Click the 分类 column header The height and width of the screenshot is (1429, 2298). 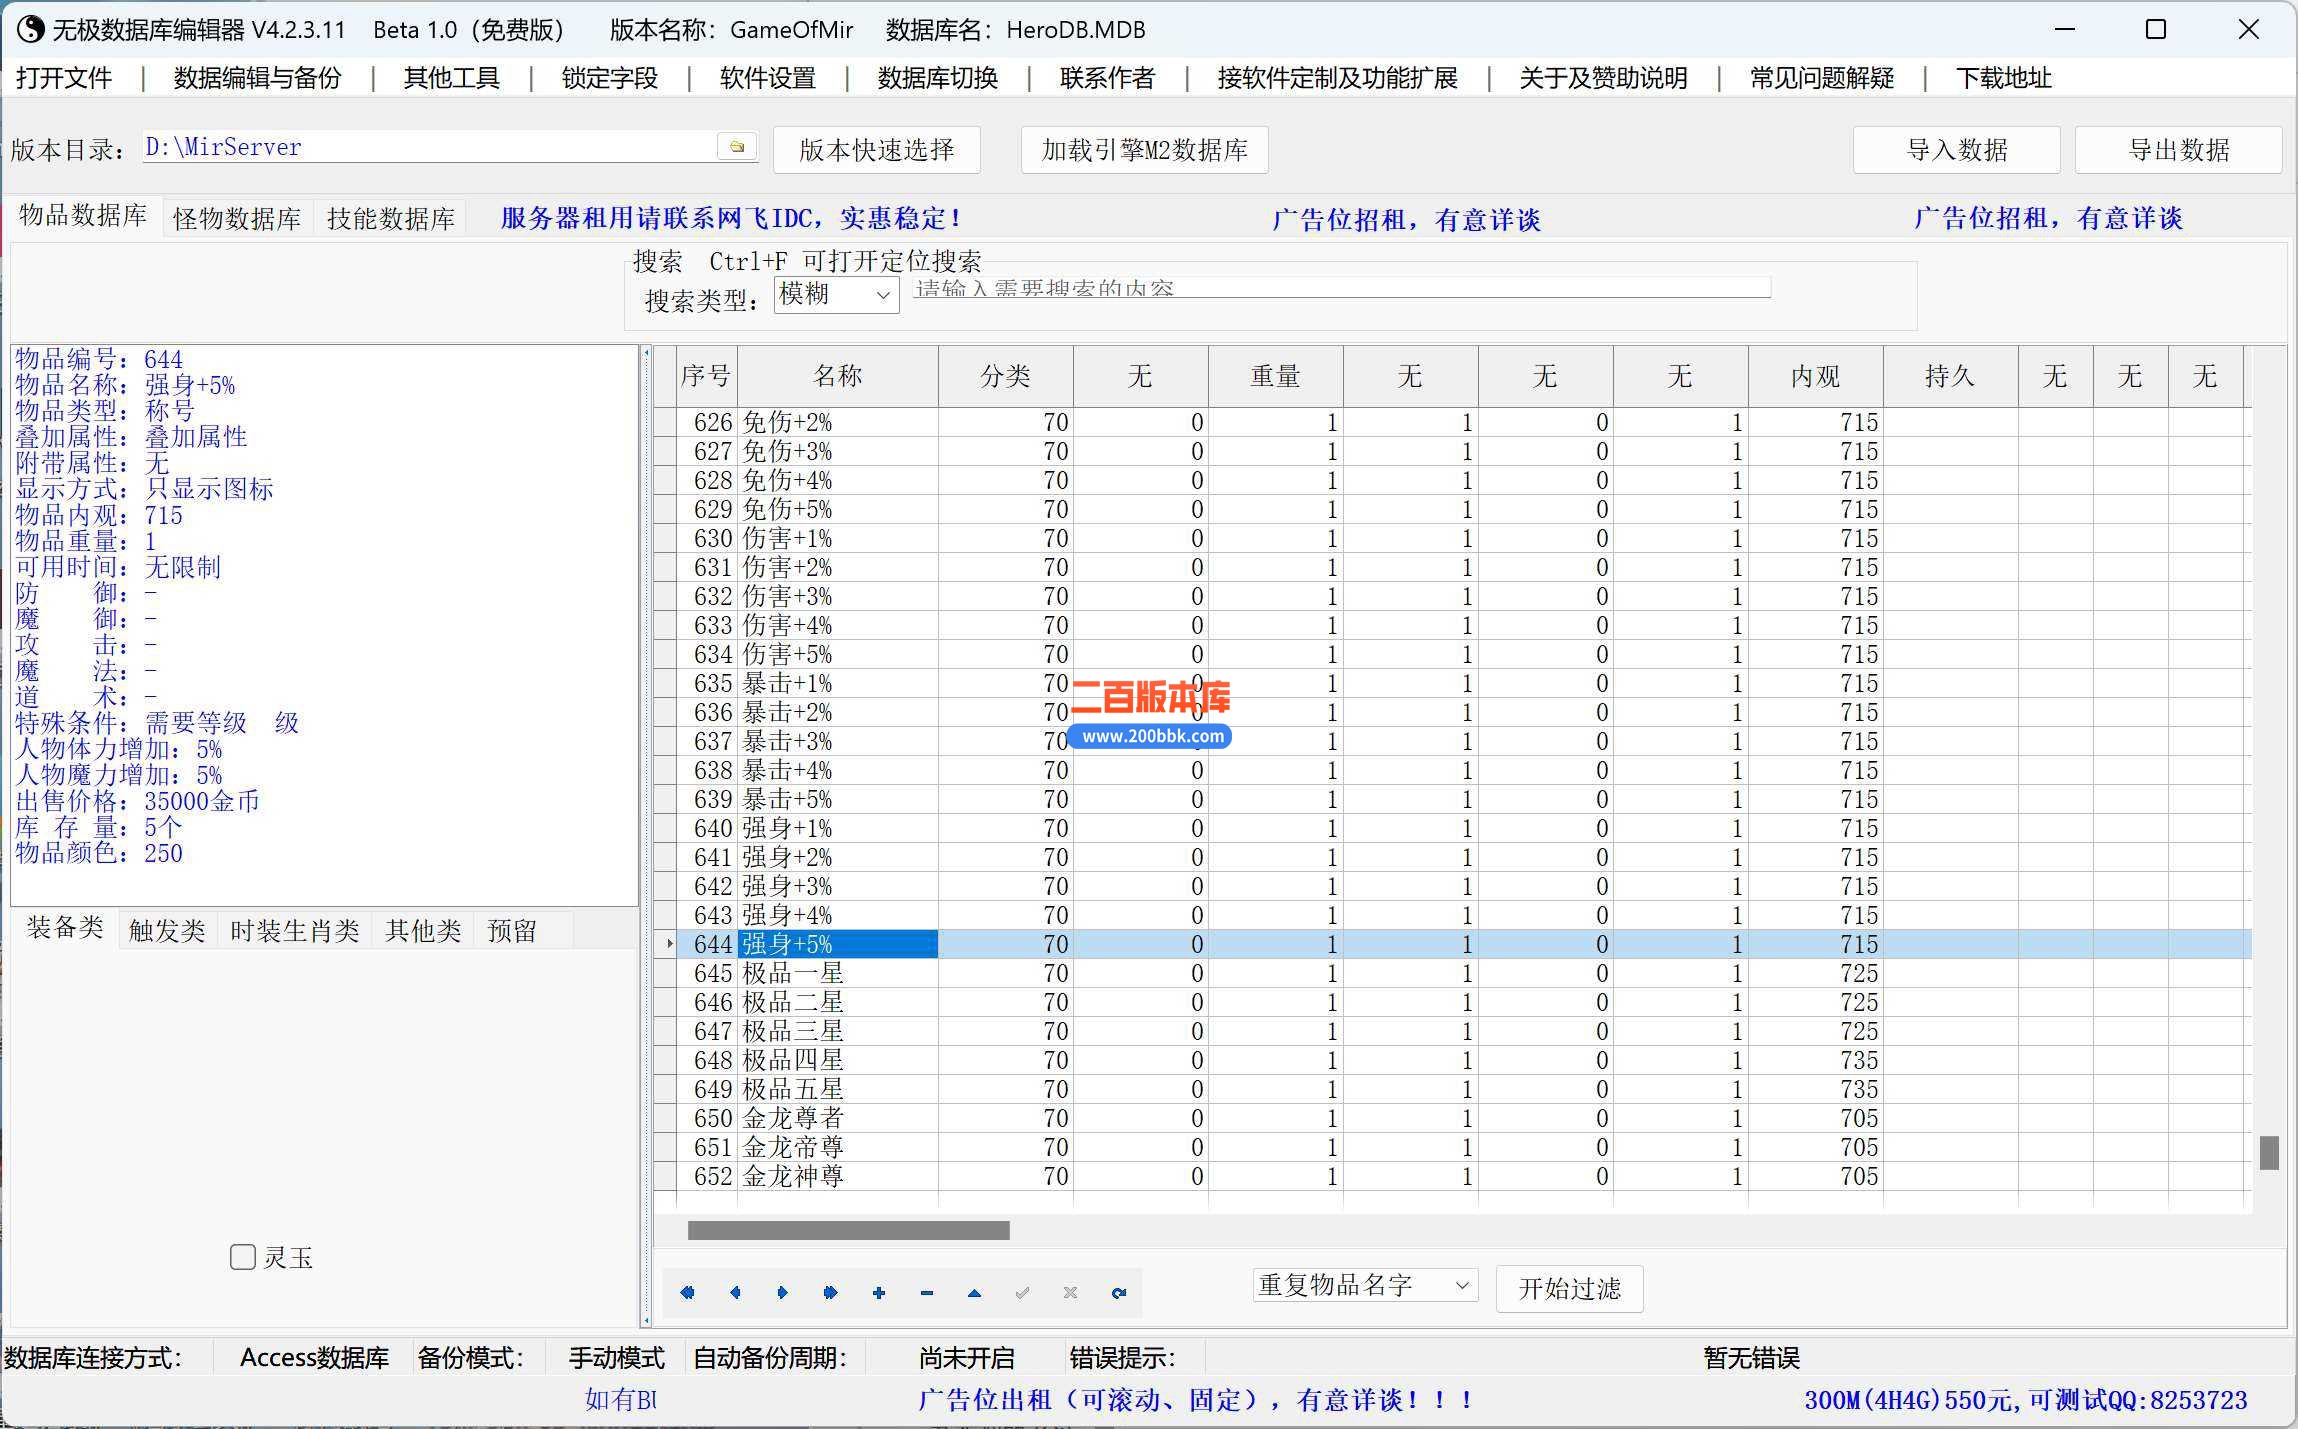[x=1006, y=376]
